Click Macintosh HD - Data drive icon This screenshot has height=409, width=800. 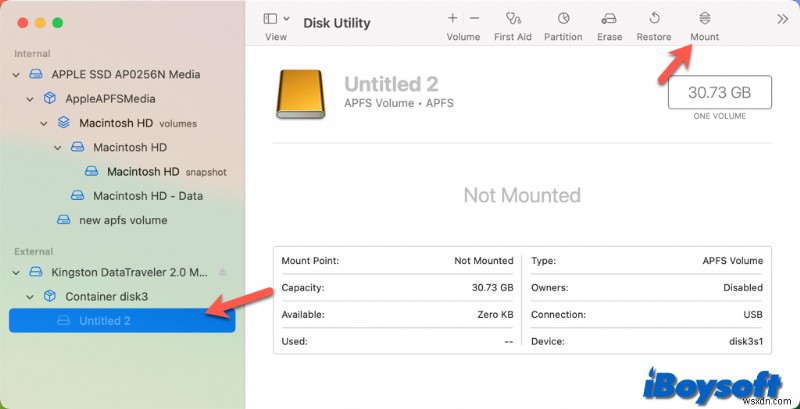pos(77,196)
